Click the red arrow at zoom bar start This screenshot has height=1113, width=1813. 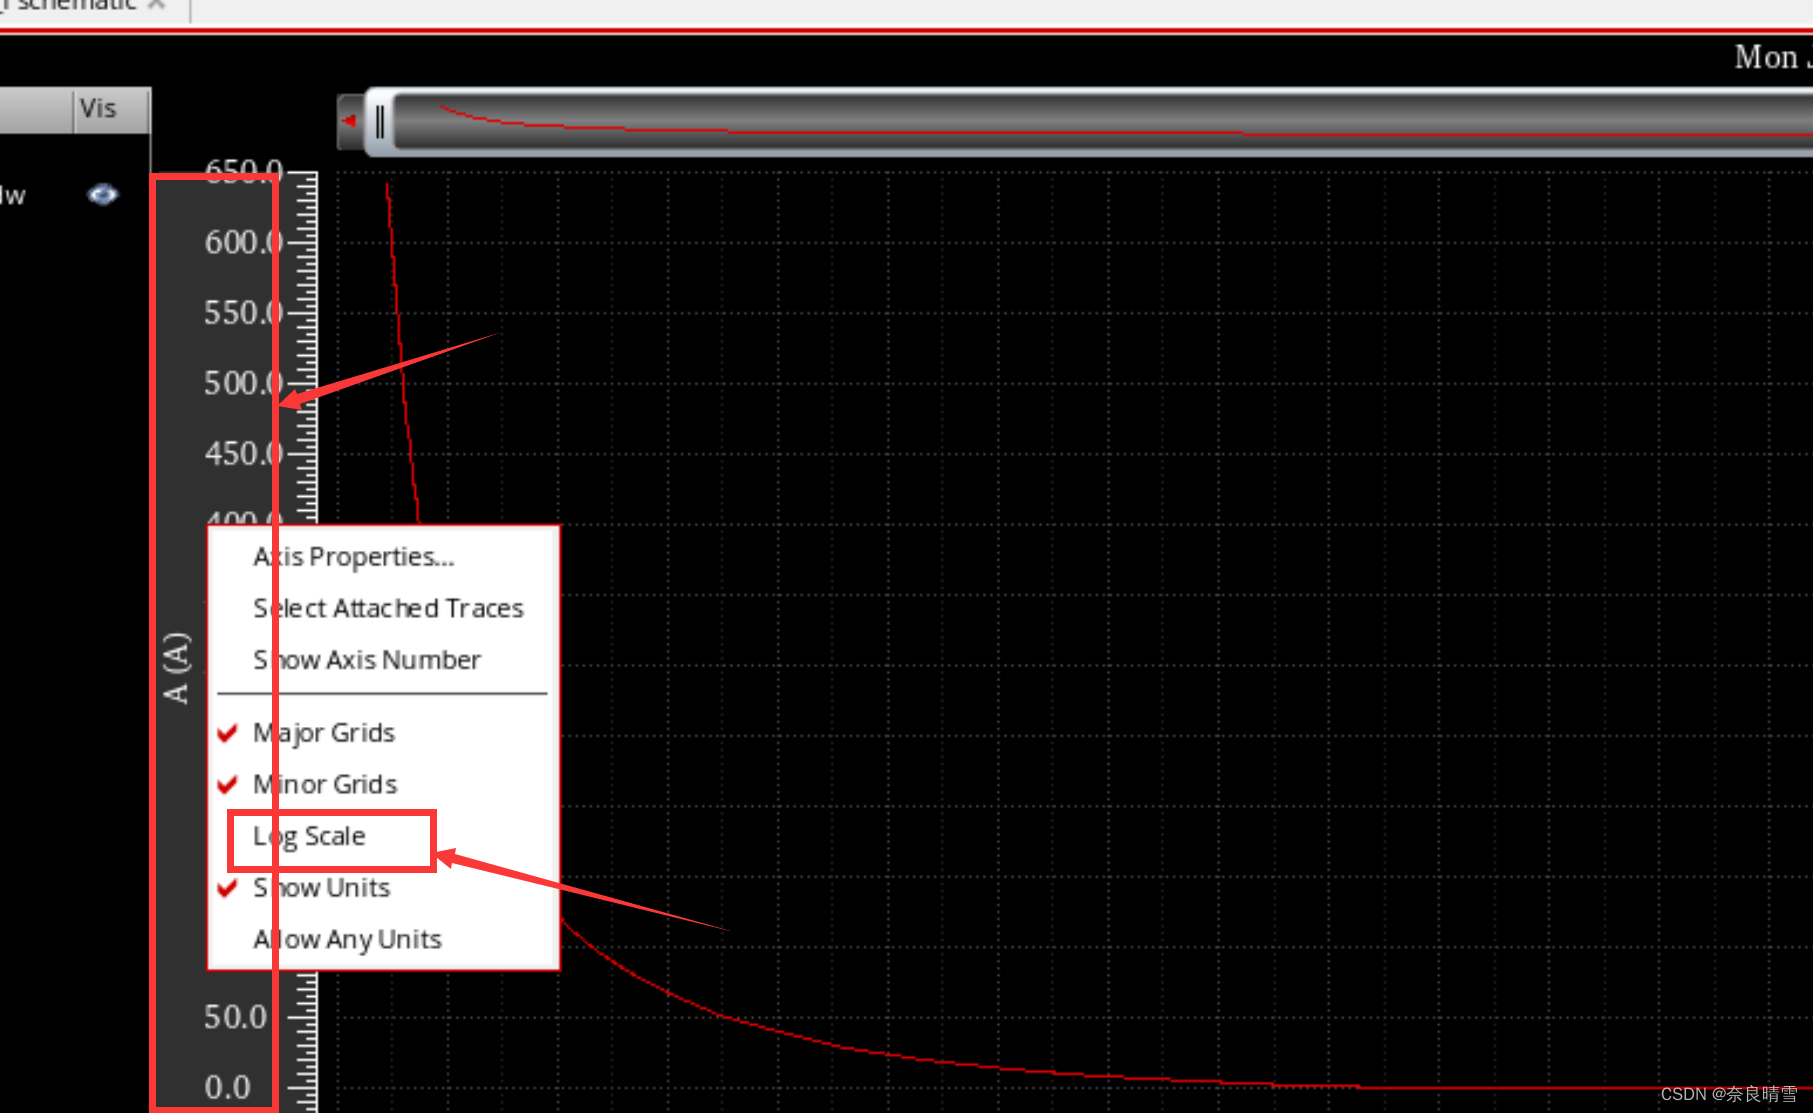[349, 121]
